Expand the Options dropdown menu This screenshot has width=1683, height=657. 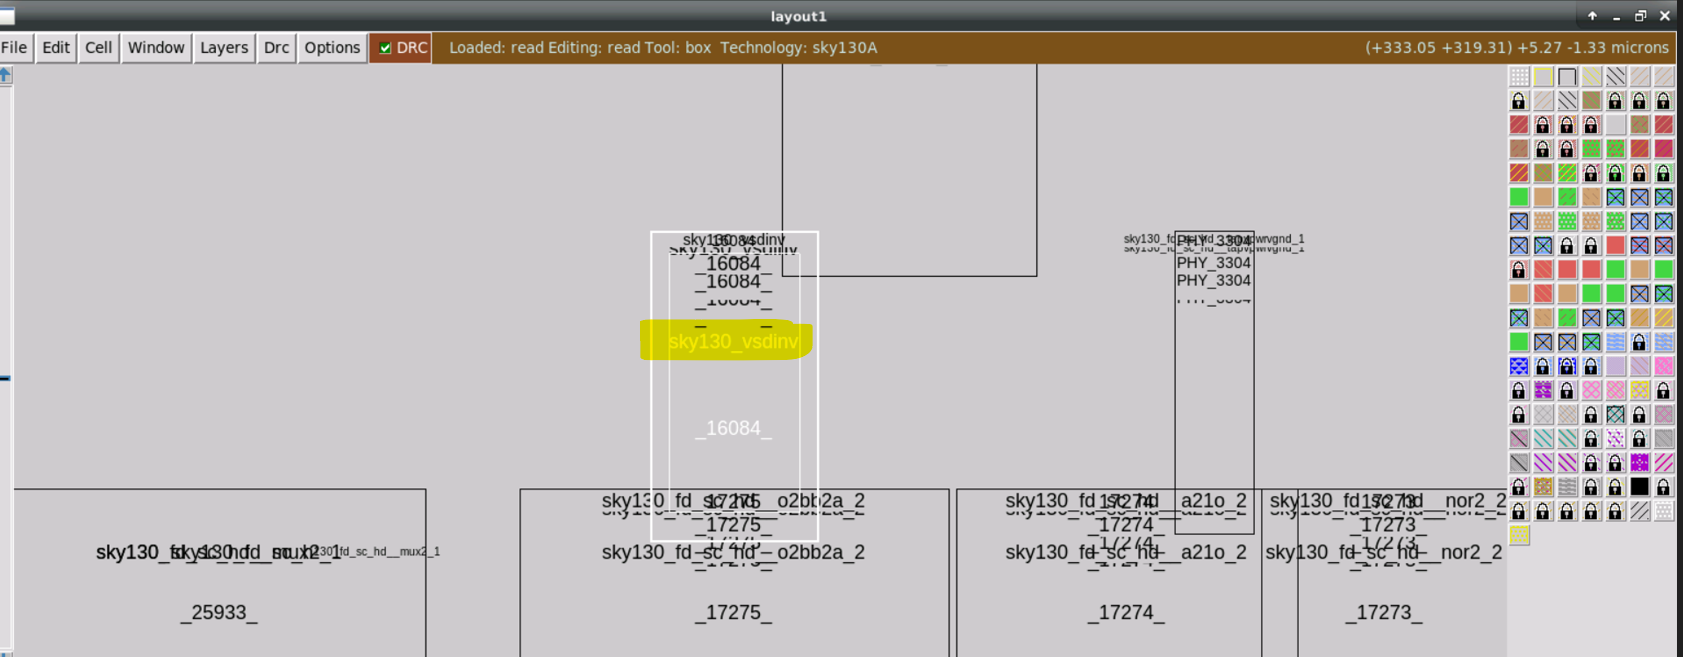(x=332, y=47)
